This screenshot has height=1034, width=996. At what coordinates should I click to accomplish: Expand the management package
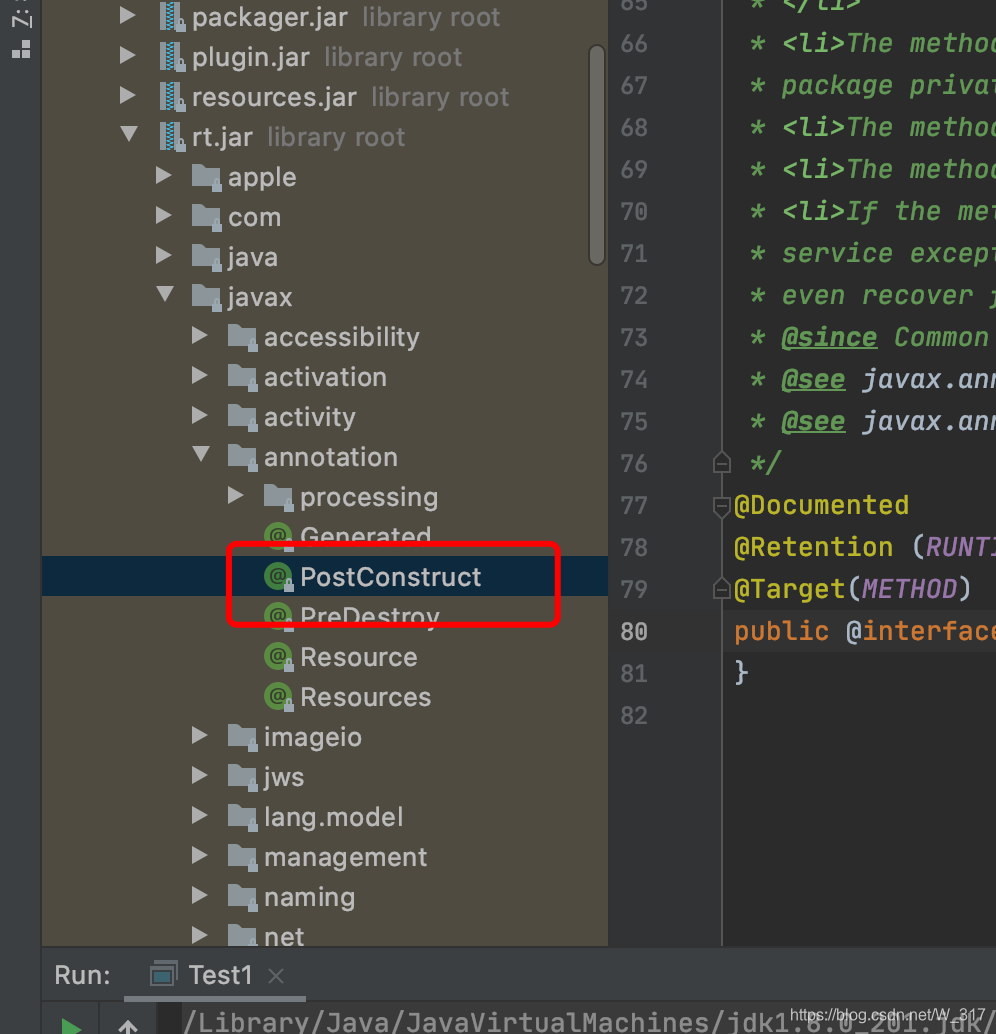point(200,855)
